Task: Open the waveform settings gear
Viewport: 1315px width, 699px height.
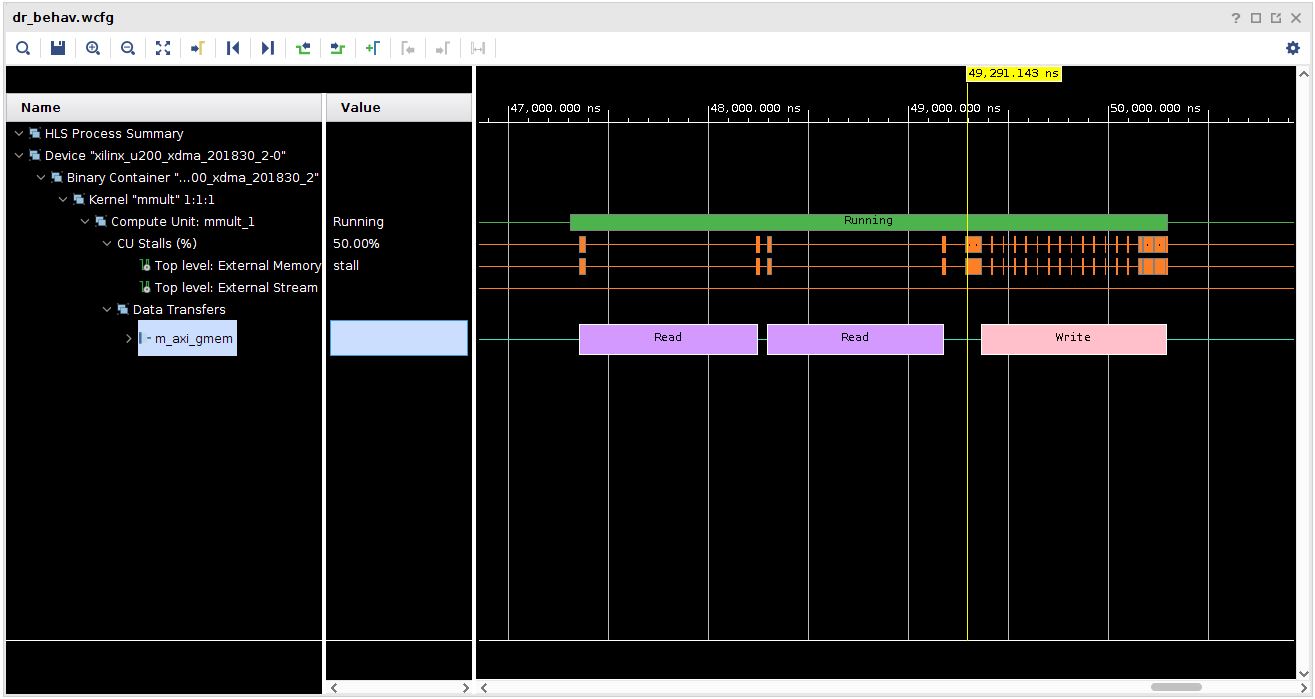Action: (1292, 48)
